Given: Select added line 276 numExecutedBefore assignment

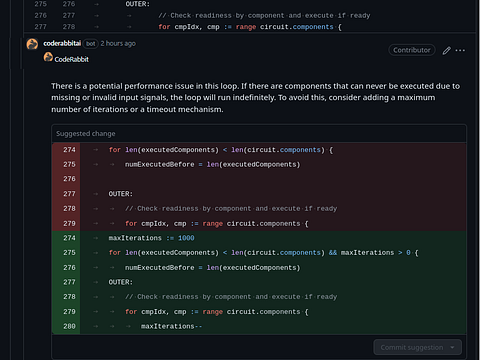Looking at the screenshot, I should tap(259, 268).
